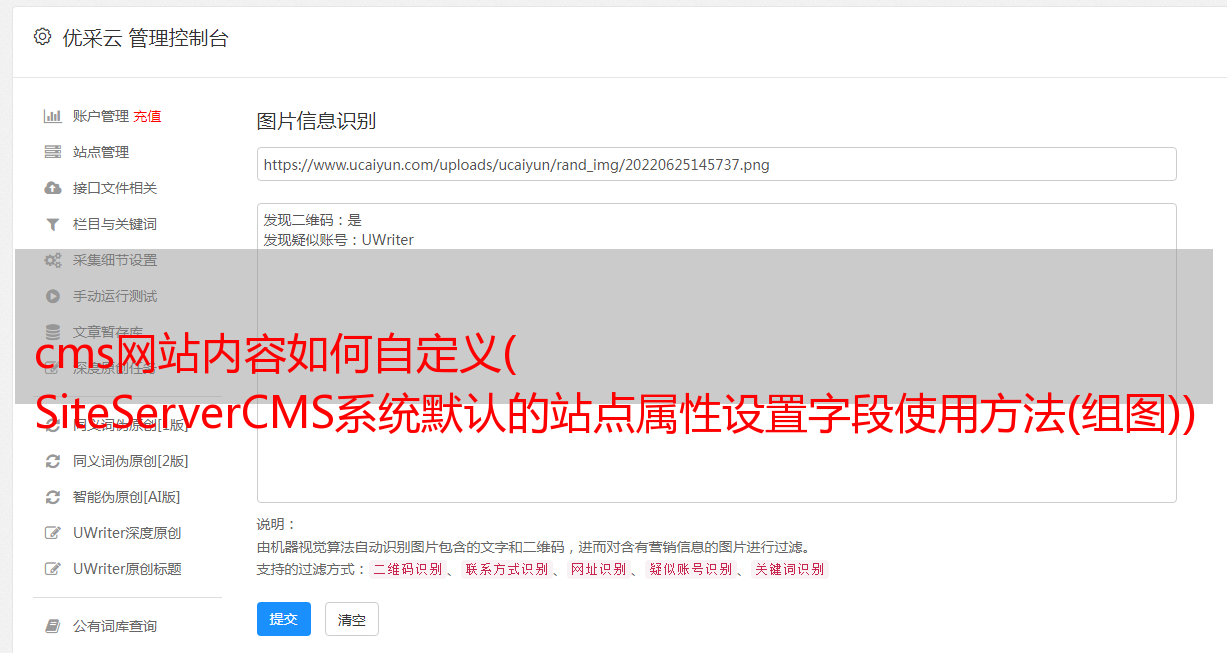Clear the form with 清空 button
The width and height of the screenshot is (1227, 653).
click(352, 620)
